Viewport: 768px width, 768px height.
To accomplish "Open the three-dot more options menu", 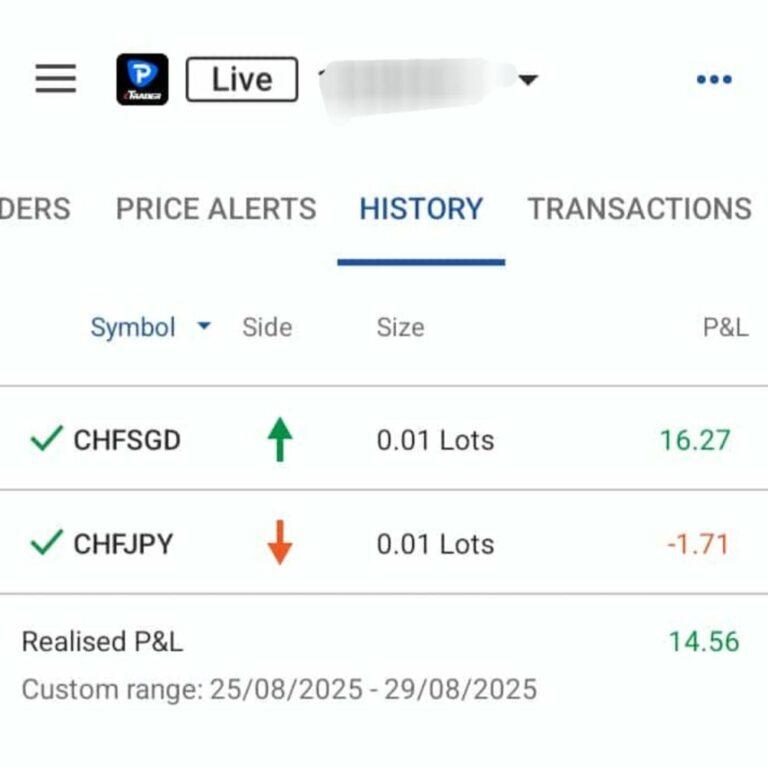I will [x=714, y=80].
